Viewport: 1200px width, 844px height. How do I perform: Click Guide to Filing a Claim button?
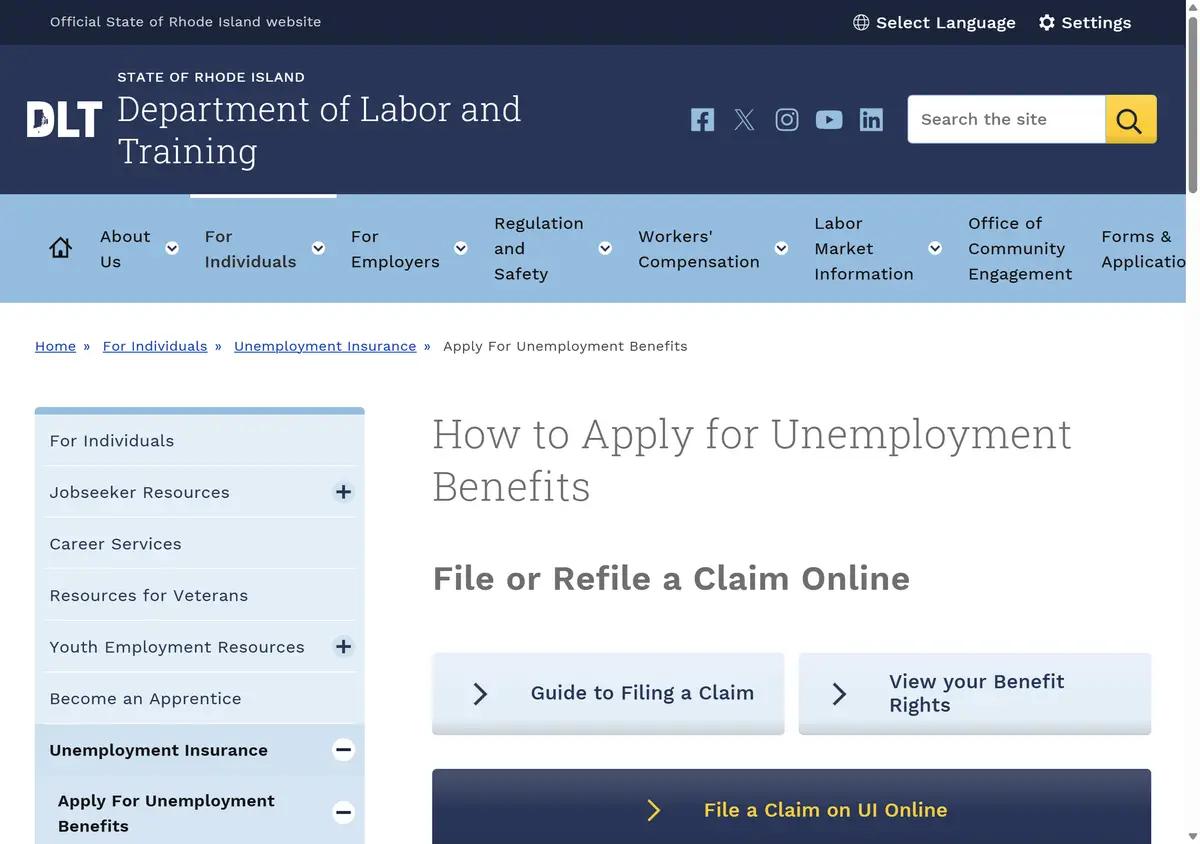[x=608, y=693]
